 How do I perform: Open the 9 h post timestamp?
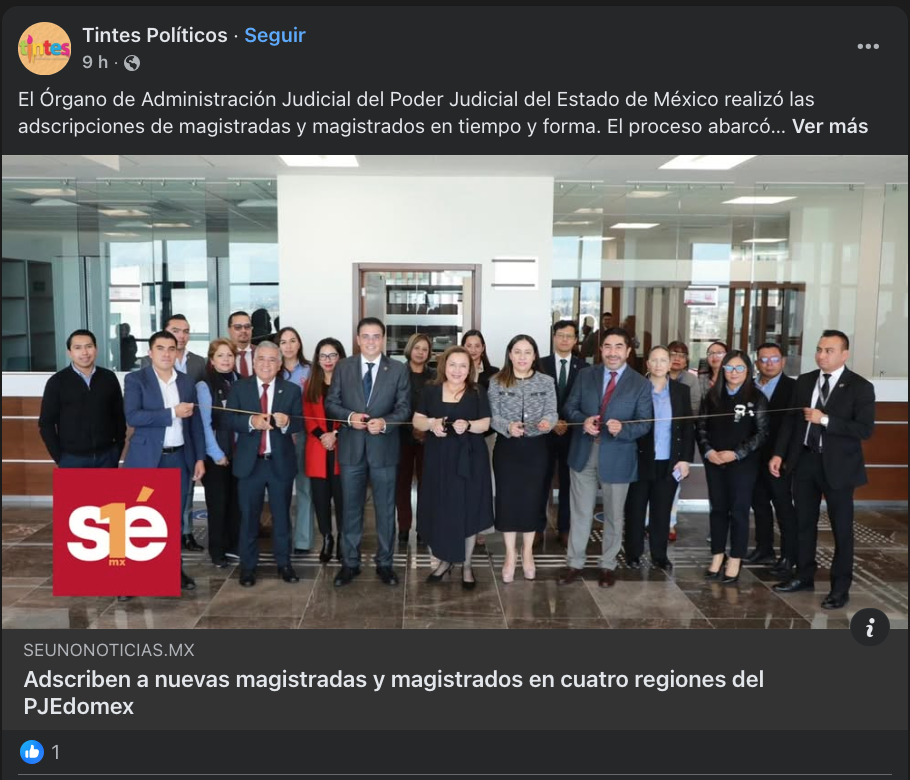95,62
